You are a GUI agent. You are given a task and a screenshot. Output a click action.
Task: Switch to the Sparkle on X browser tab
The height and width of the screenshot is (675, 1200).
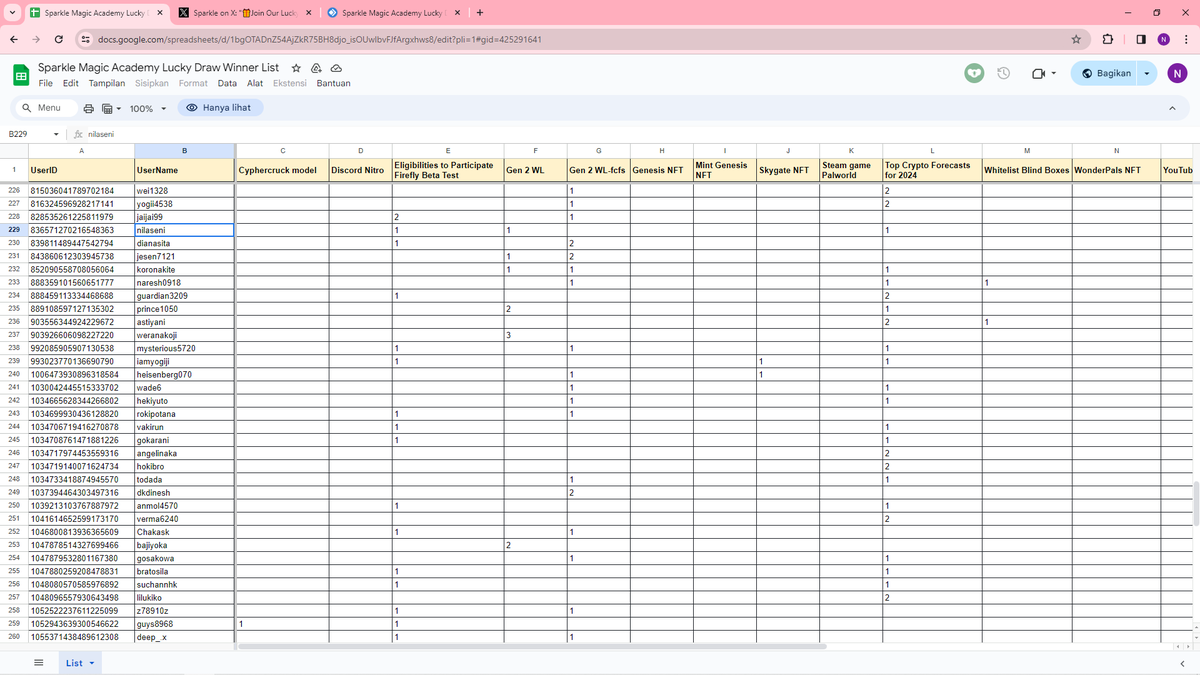click(243, 13)
